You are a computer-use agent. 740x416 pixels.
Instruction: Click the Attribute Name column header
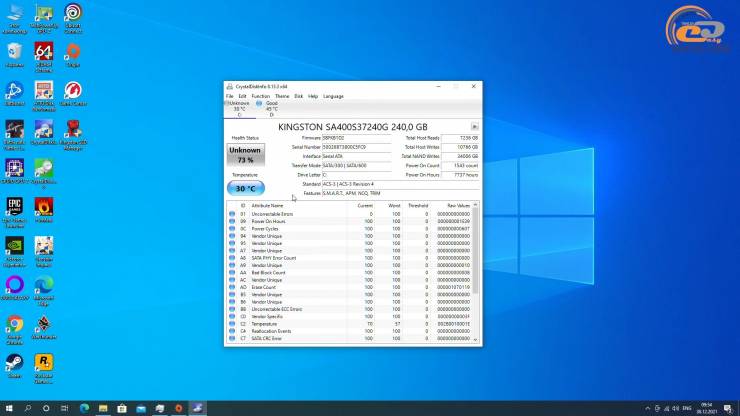click(268, 206)
